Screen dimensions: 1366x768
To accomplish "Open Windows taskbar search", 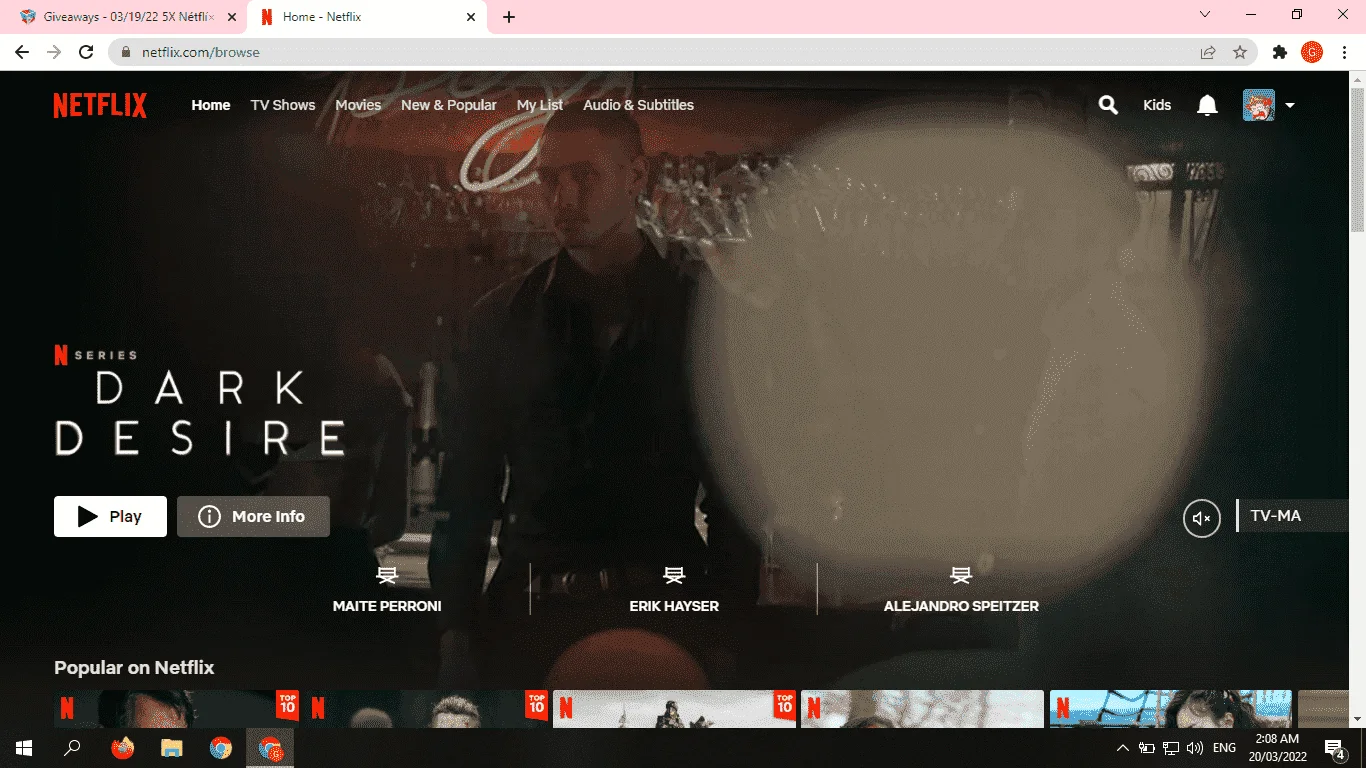I will coord(72,748).
